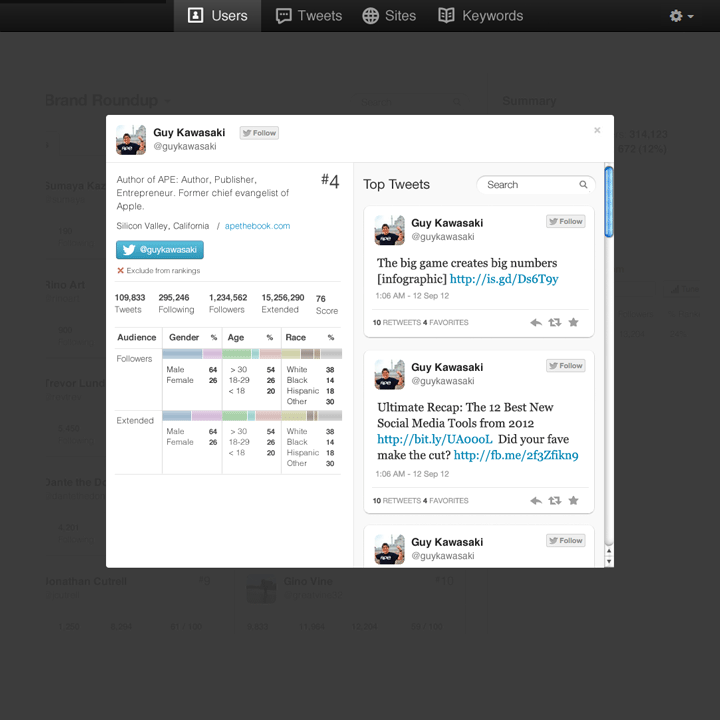
Task: Star the Ultimate Recap tweet
Action: [573, 500]
